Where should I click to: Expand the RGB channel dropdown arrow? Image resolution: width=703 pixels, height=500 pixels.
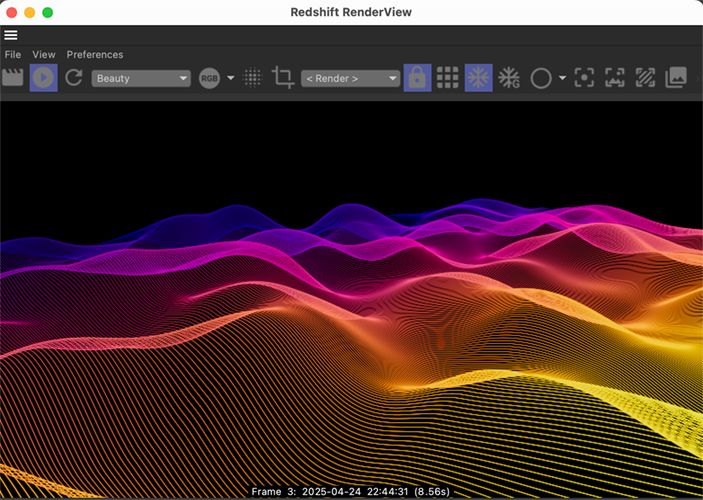coord(230,78)
